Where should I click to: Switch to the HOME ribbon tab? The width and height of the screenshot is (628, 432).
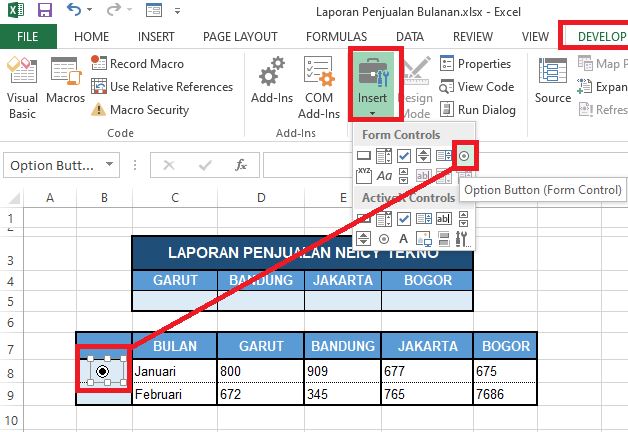click(x=91, y=36)
